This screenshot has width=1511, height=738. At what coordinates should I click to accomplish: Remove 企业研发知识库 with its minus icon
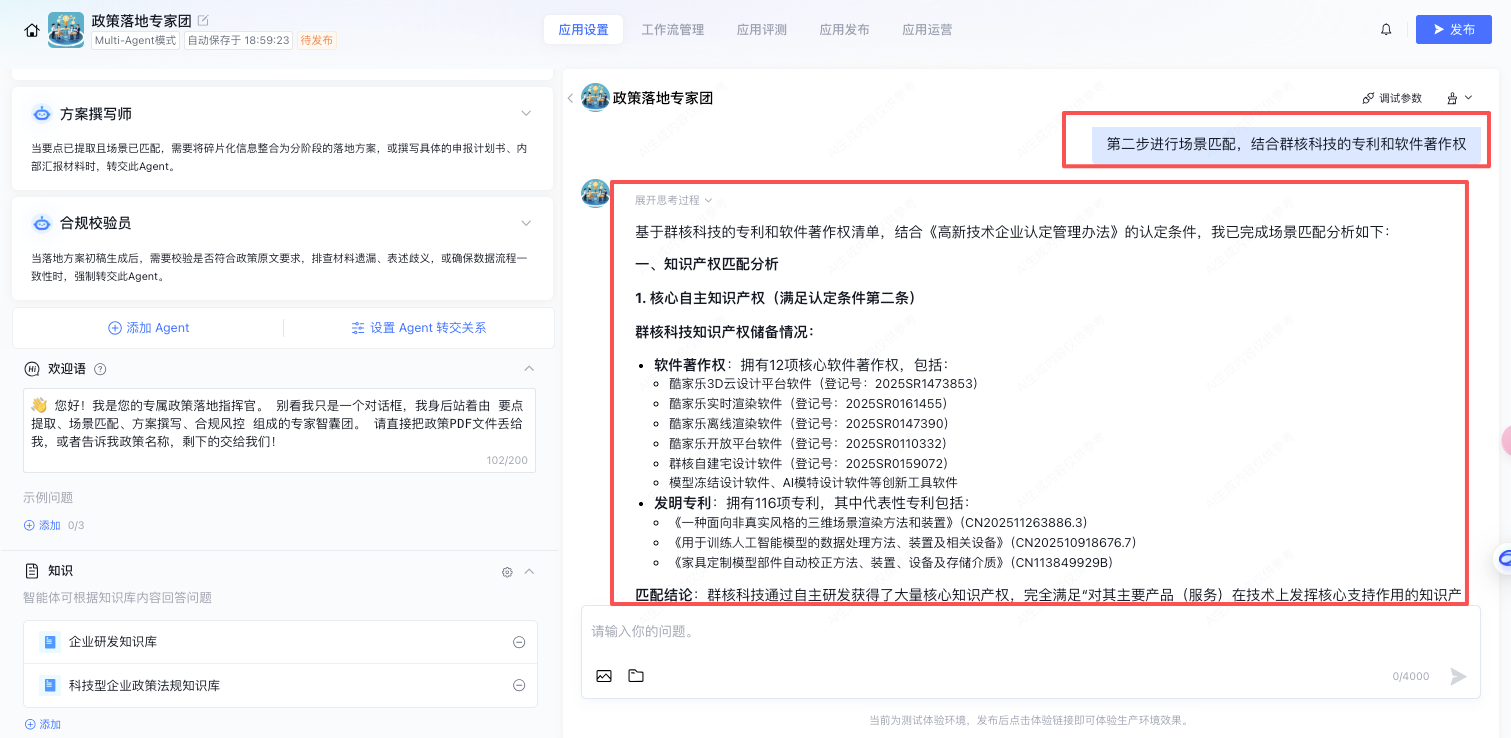click(519, 642)
